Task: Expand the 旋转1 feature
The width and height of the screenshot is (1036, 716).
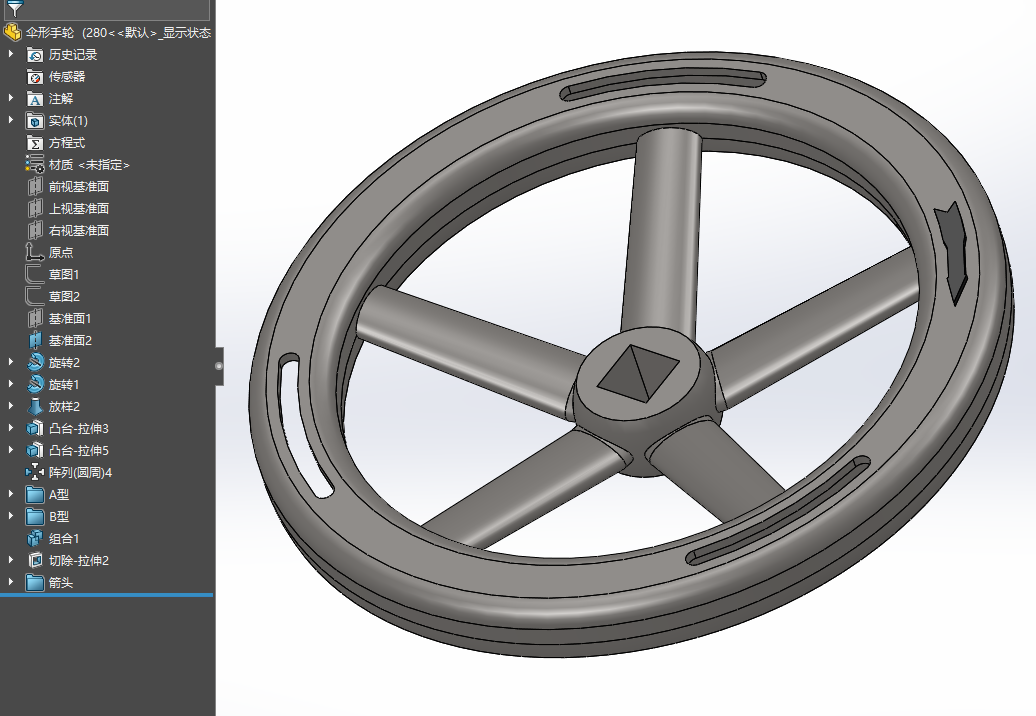Action: [11, 384]
